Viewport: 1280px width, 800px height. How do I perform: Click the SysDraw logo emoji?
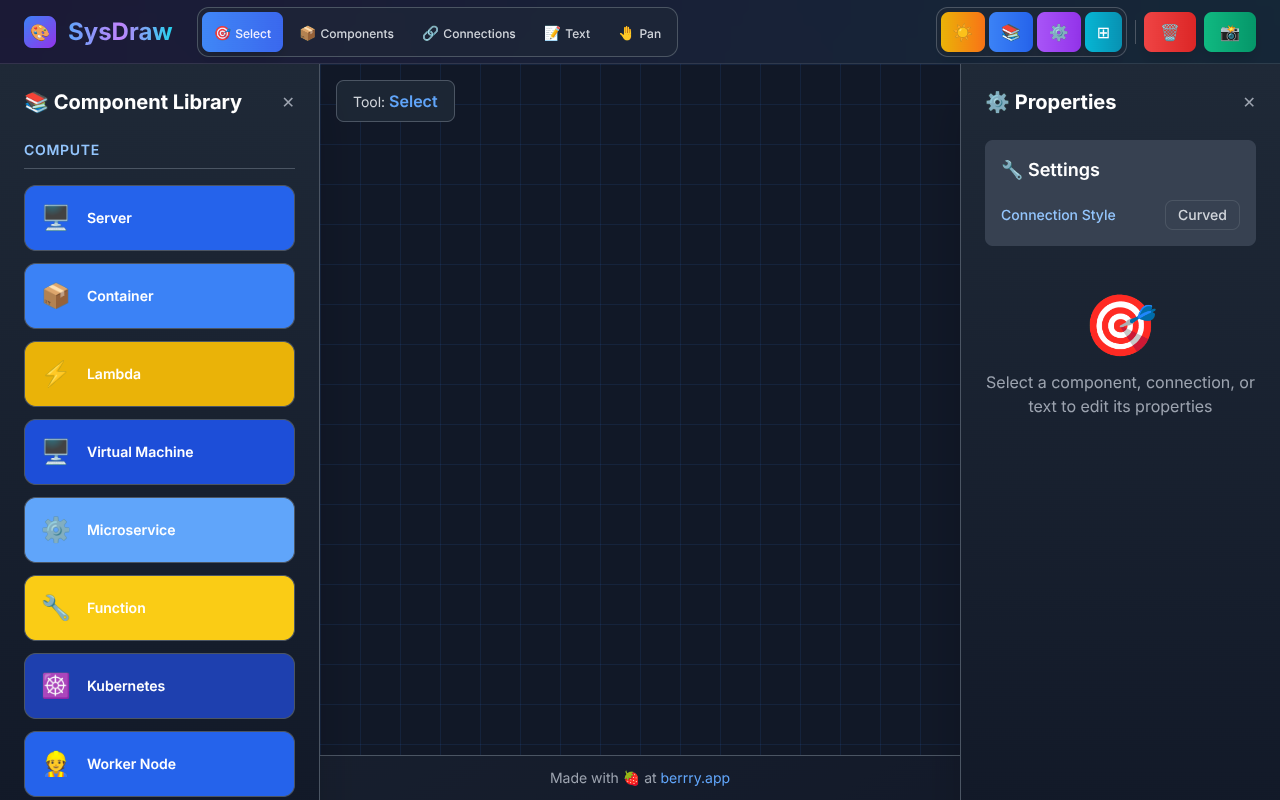point(39,31)
